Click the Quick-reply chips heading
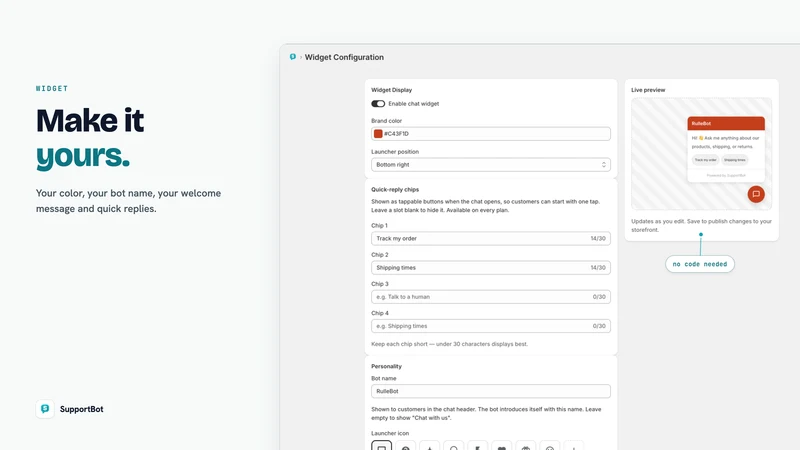 pos(395,189)
